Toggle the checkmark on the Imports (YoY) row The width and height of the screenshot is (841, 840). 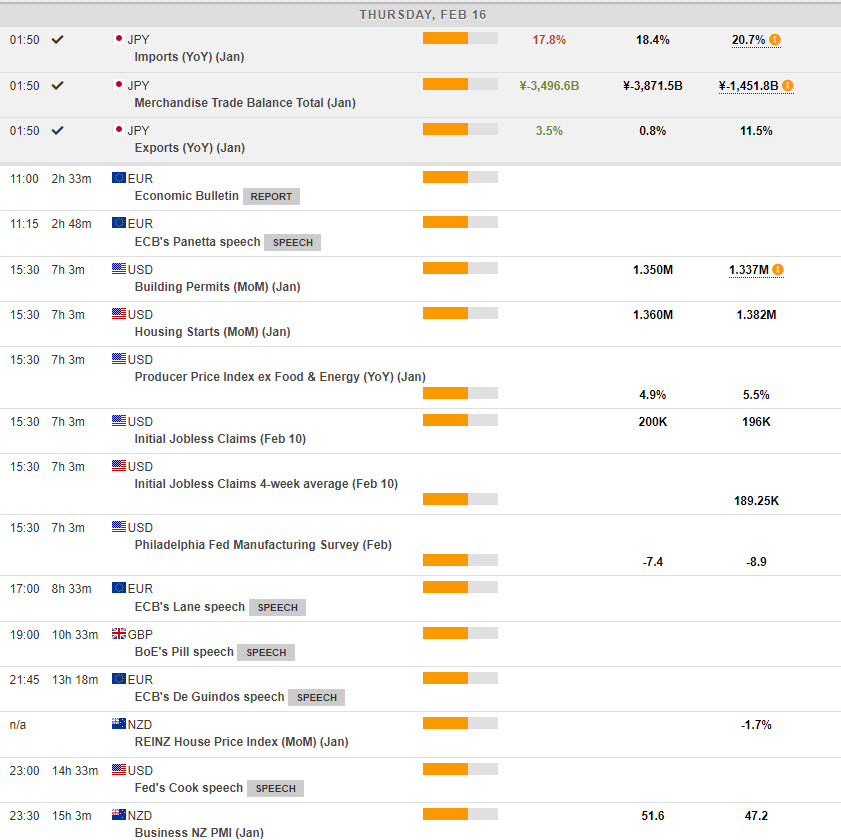58,40
